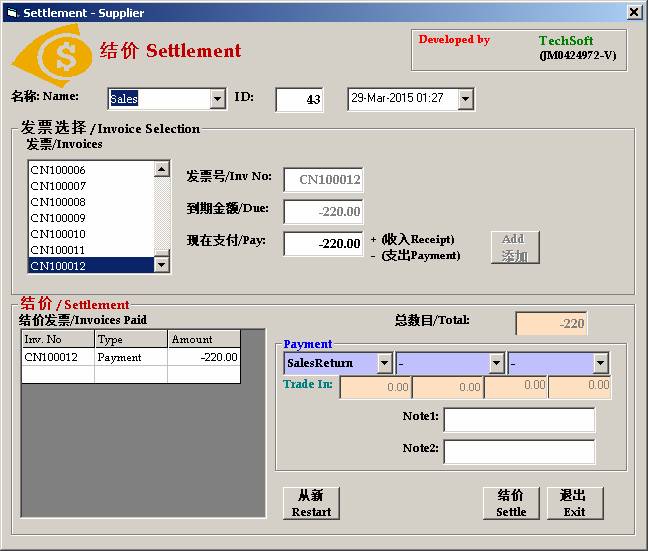Expand the second payment method dropdown
Viewport: 648px width, 551px height.
click(497, 363)
